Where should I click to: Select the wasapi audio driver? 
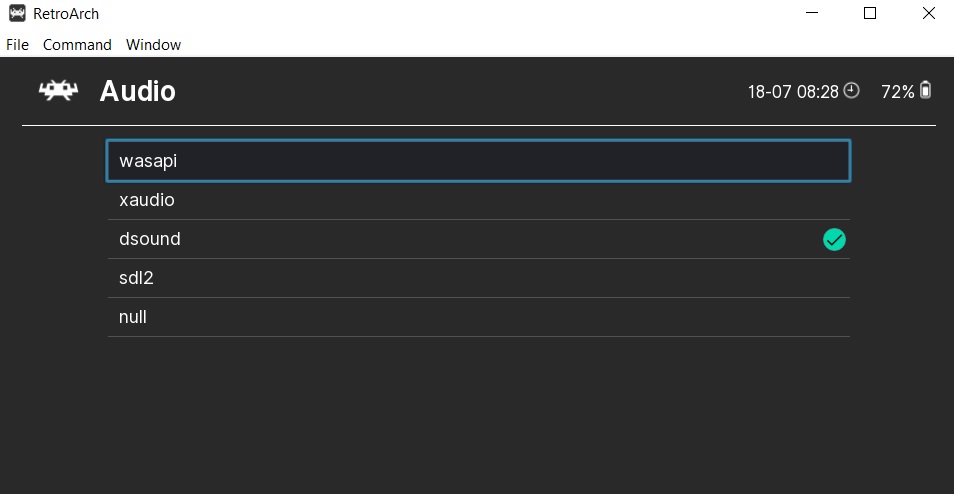coord(478,160)
